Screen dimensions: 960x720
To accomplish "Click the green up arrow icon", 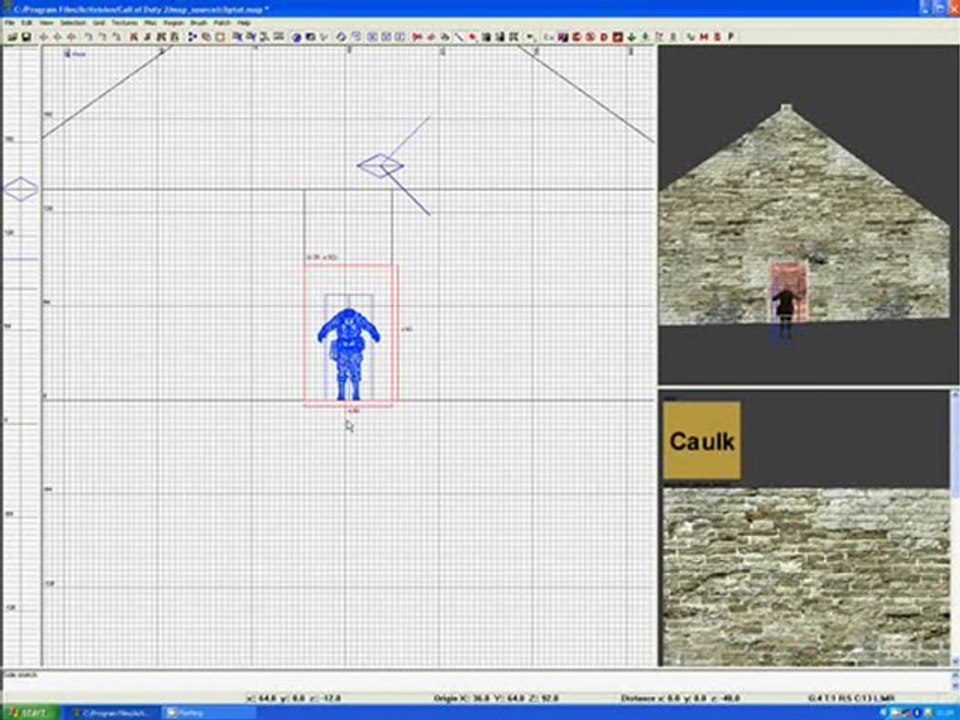I will tap(645, 37).
